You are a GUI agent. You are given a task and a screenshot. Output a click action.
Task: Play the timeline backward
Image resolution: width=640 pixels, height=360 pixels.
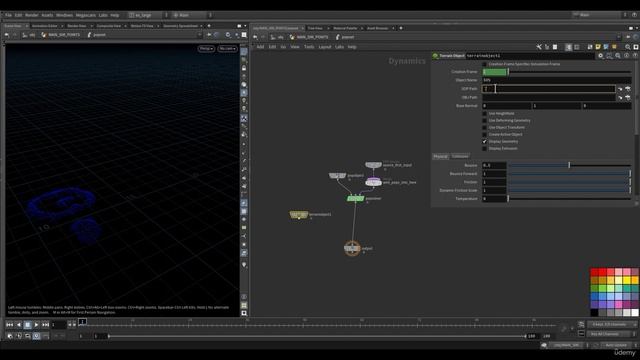pyautogui.click(x=18, y=325)
